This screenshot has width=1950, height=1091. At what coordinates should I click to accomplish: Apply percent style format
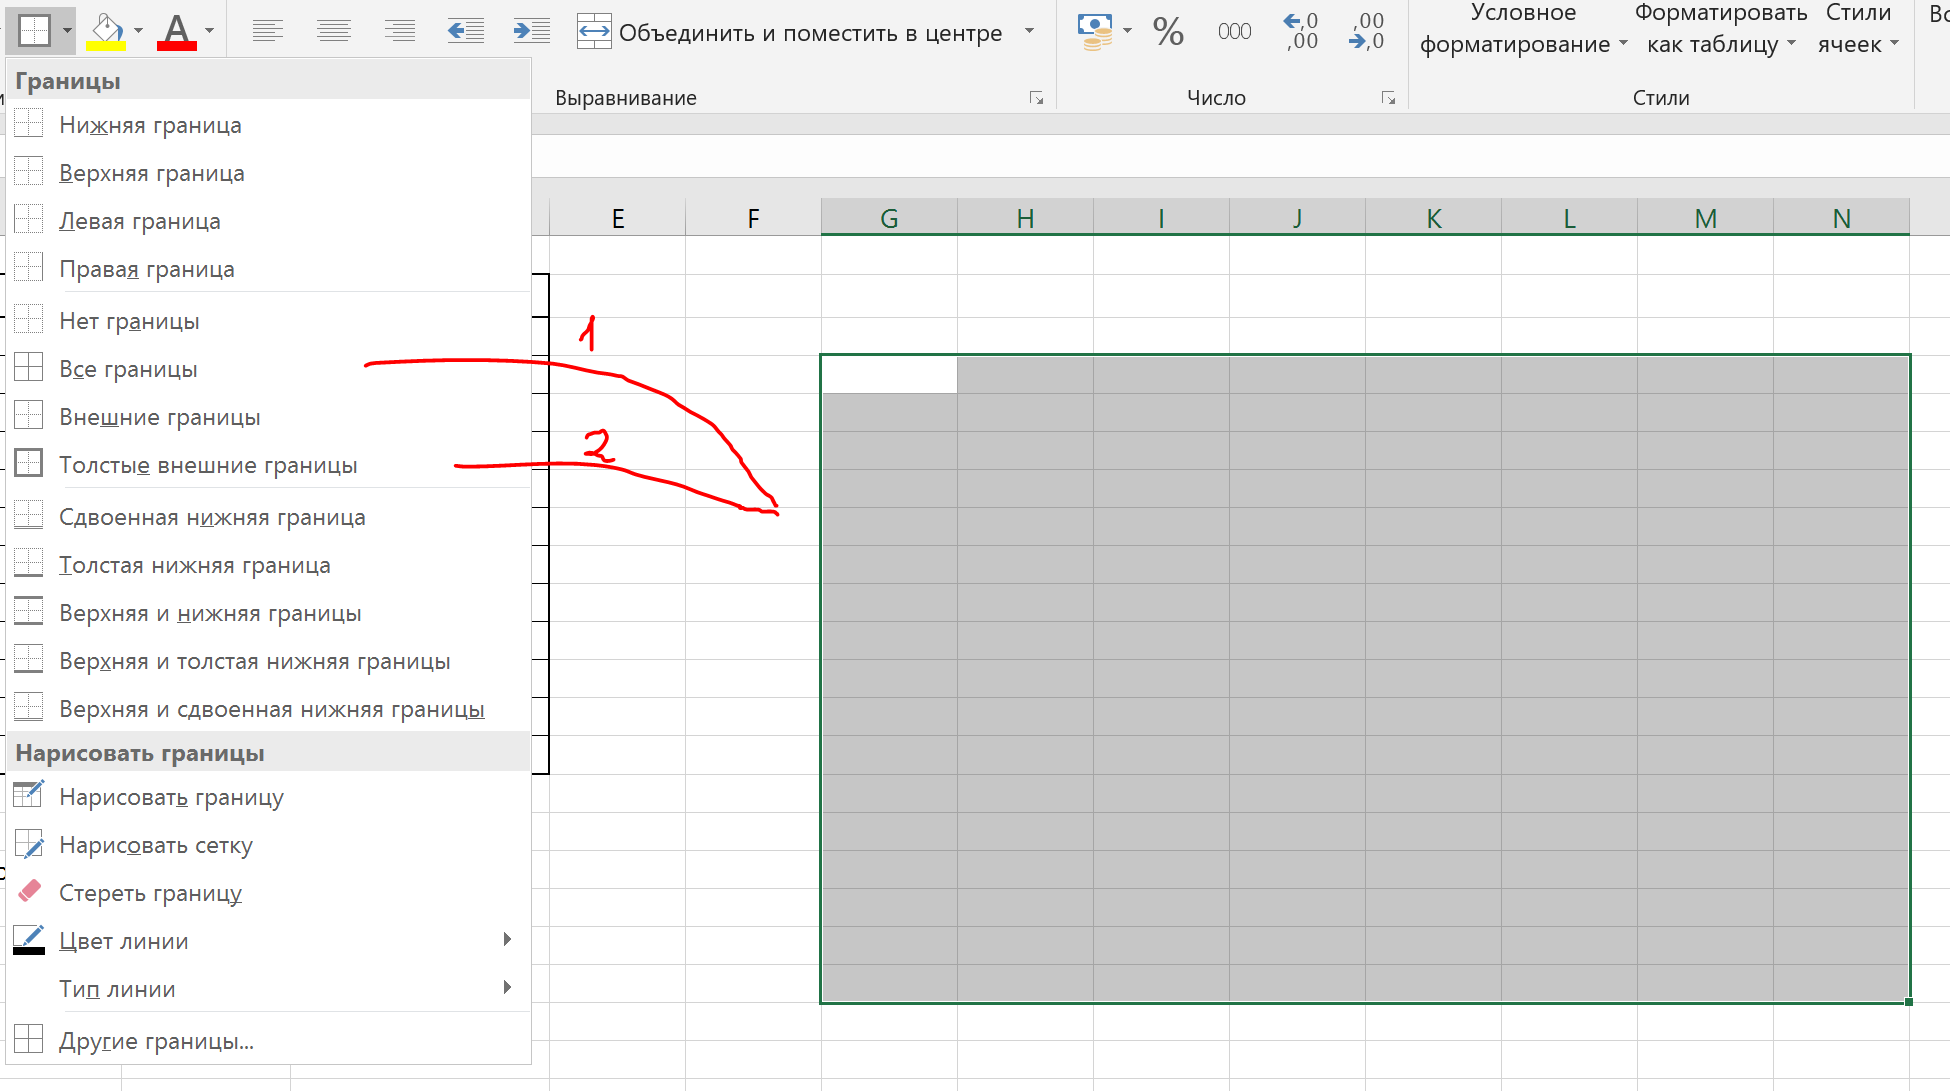(1167, 31)
